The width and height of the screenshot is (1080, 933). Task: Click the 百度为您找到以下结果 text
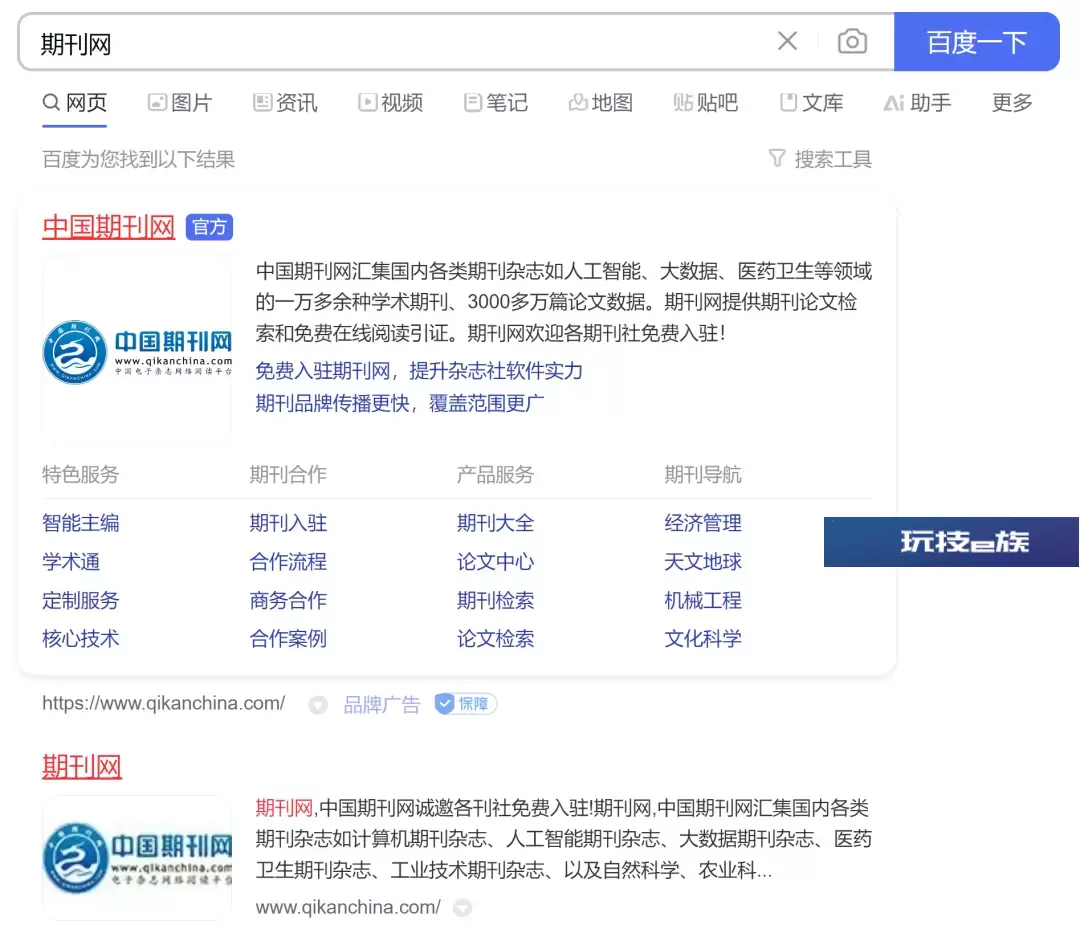[138, 160]
